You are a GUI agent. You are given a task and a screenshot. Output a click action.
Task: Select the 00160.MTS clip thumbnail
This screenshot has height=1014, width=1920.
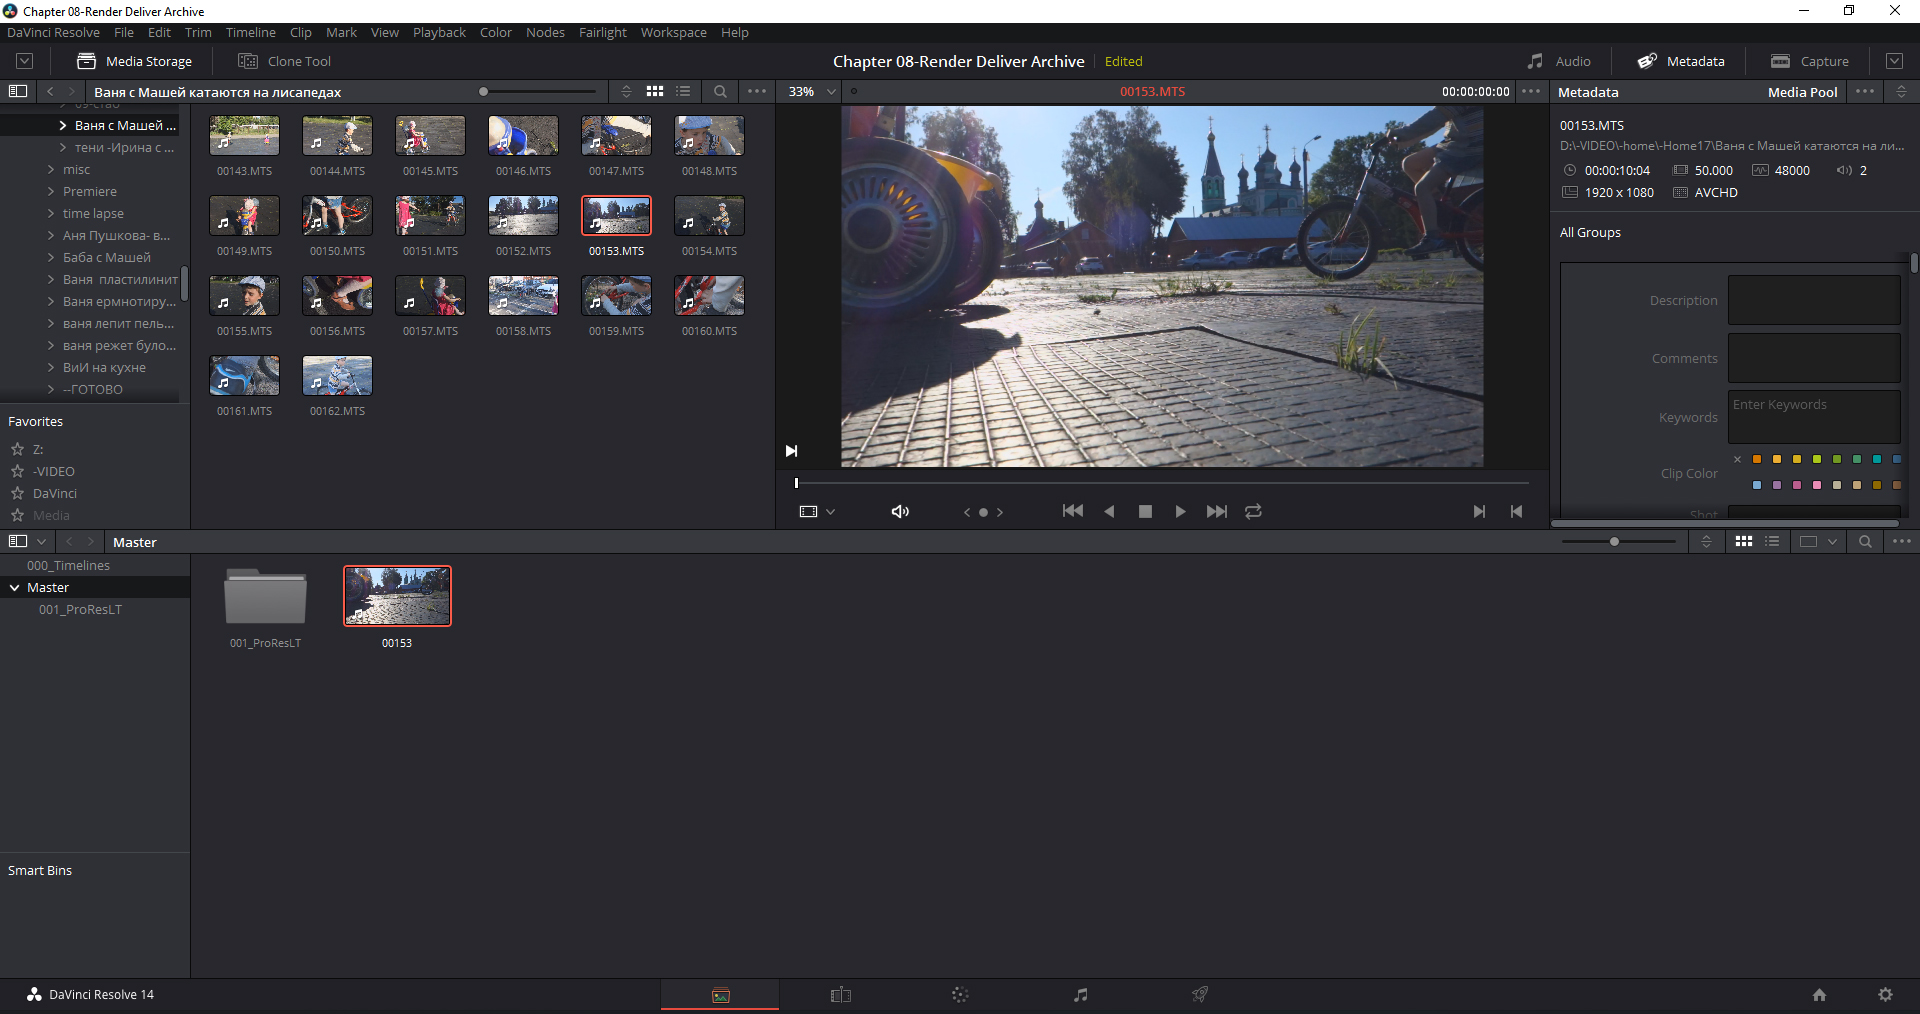(x=709, y=296)
